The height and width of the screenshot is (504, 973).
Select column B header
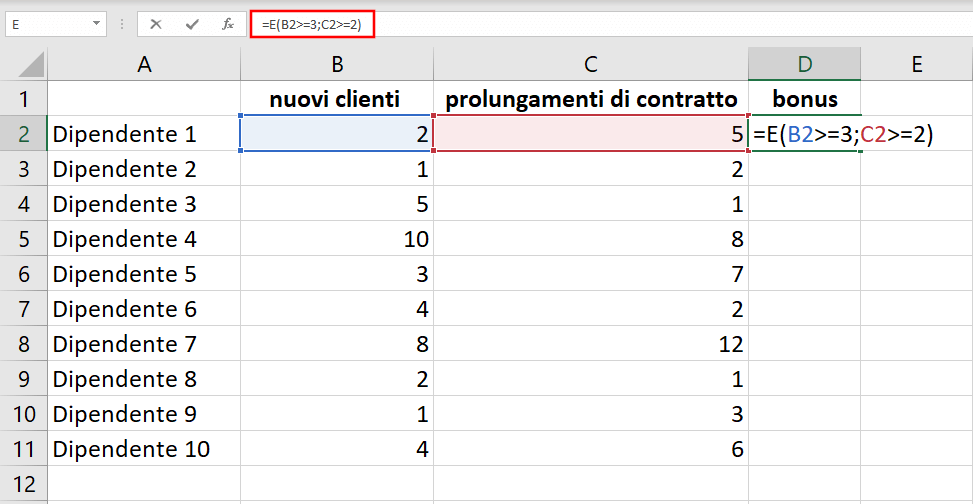337,64
